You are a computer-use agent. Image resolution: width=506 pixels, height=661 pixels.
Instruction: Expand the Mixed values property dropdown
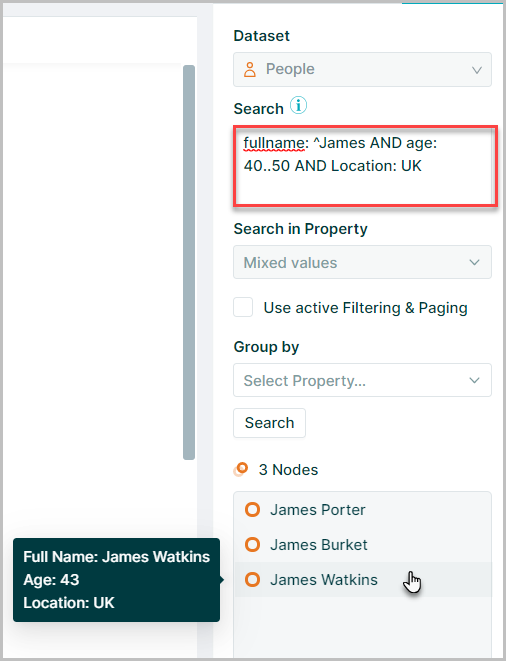tap(362, 262)
